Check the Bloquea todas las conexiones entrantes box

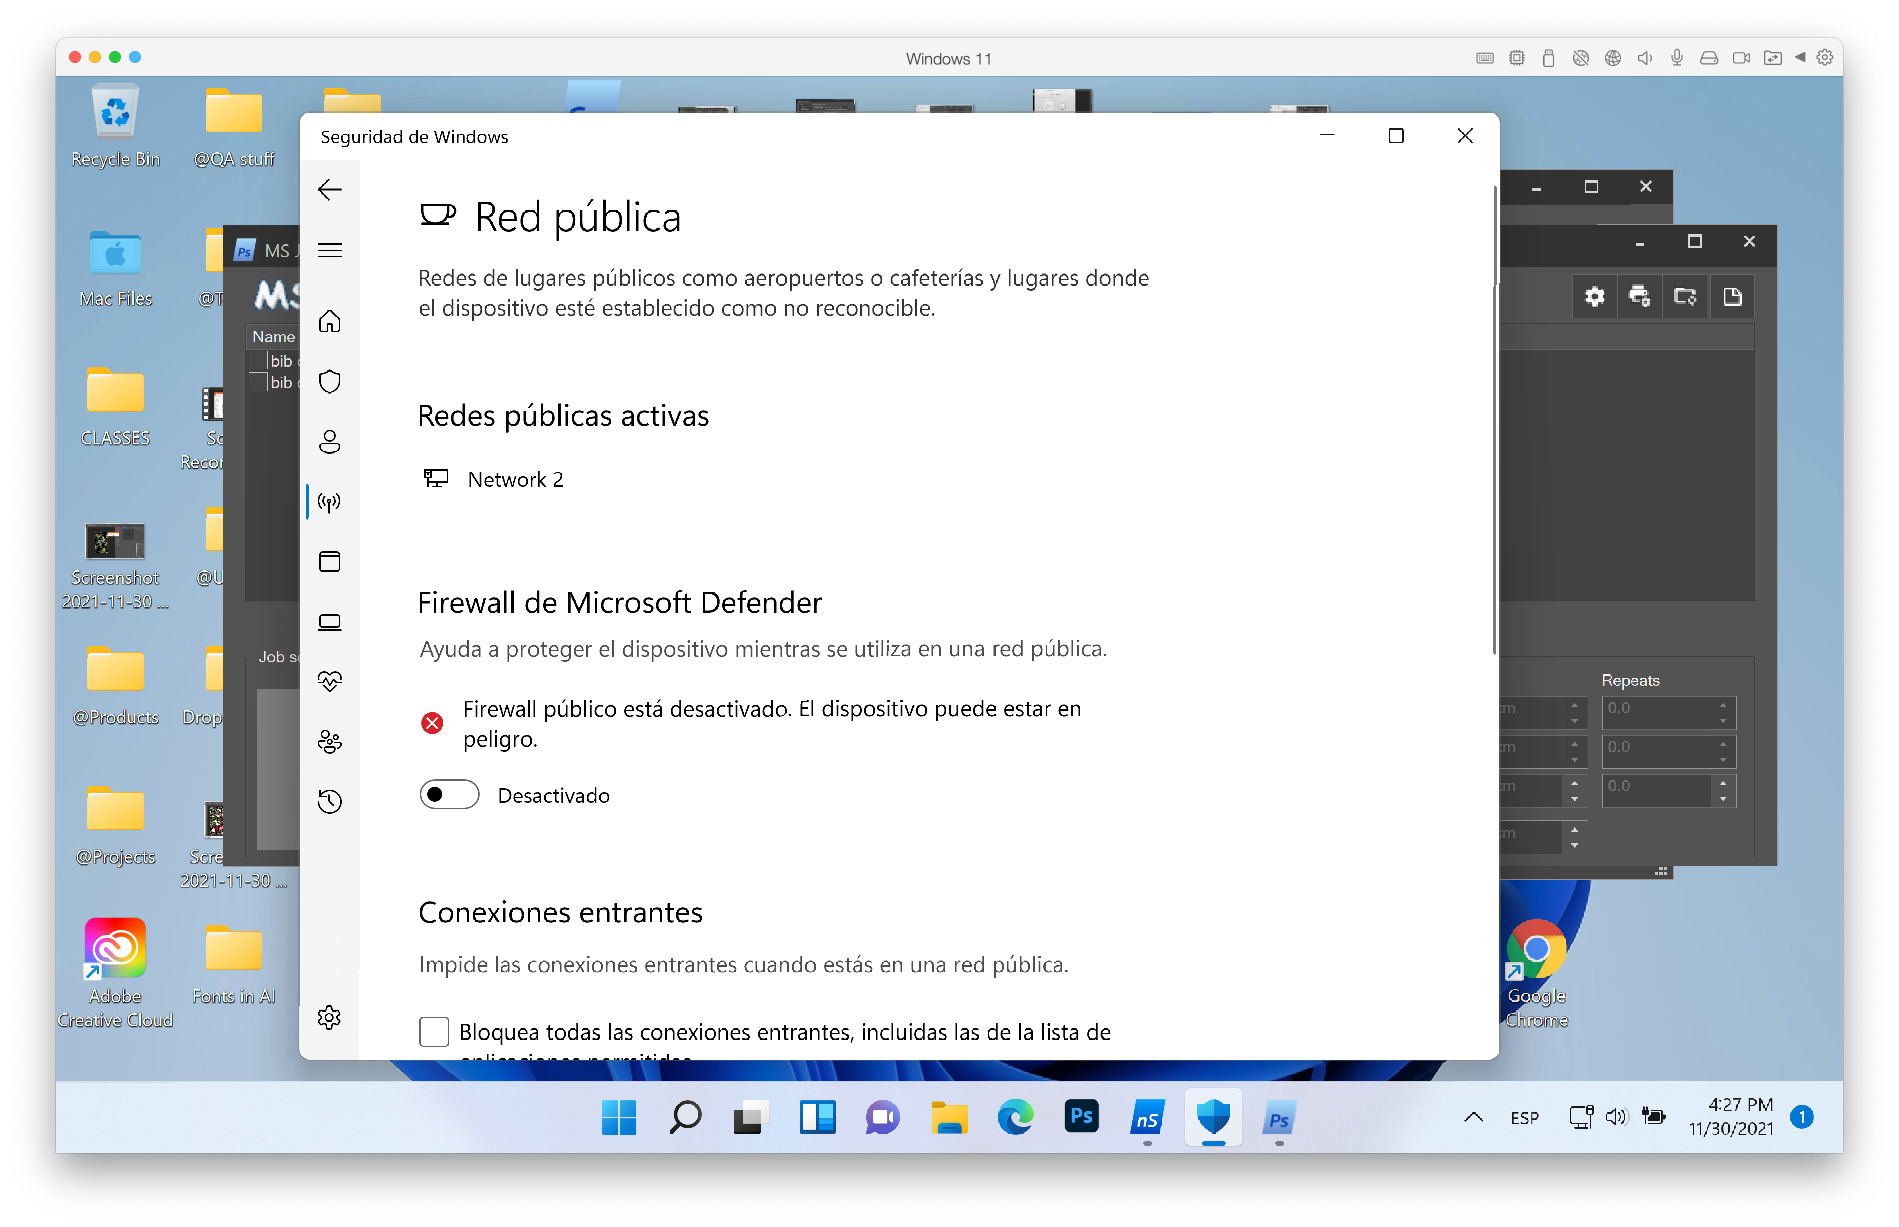[434, 1032]
